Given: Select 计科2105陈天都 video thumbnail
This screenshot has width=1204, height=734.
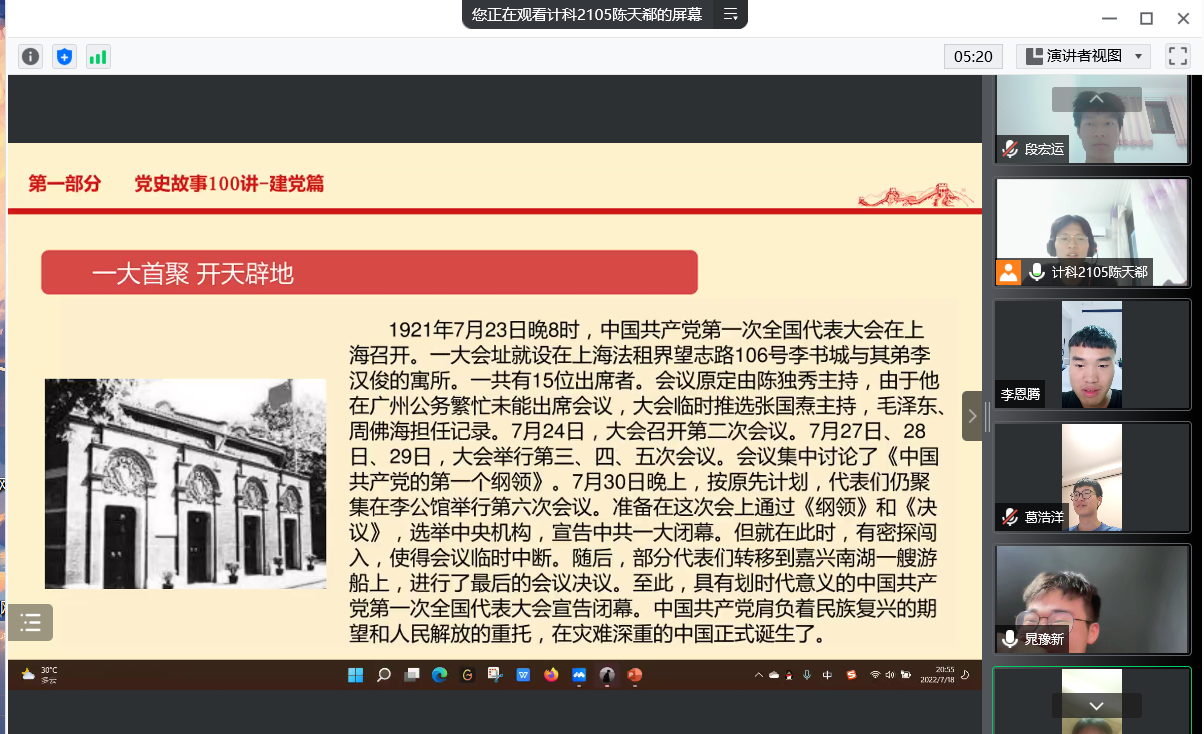Looking at the screenshot, I should [x=1093, y=232].
